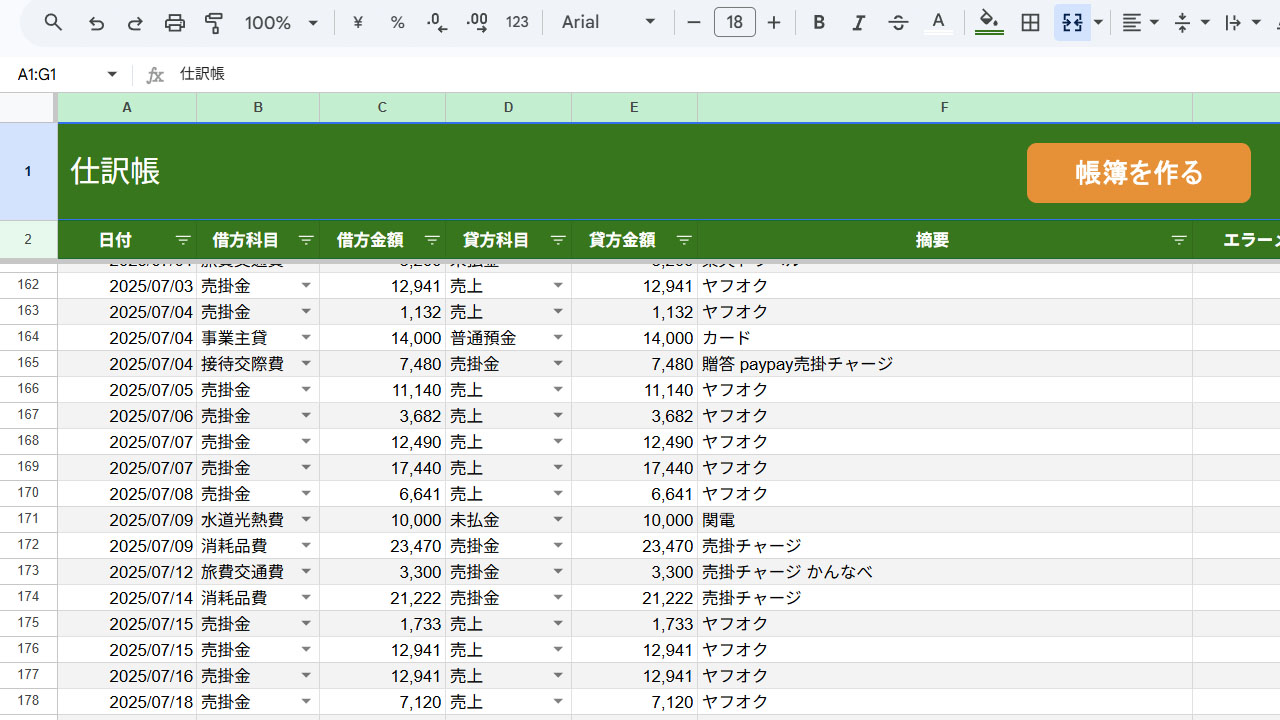Open the zoom level dropdown
The width and height of the screenshot is (1280, 720).
(x=281, y=22)
